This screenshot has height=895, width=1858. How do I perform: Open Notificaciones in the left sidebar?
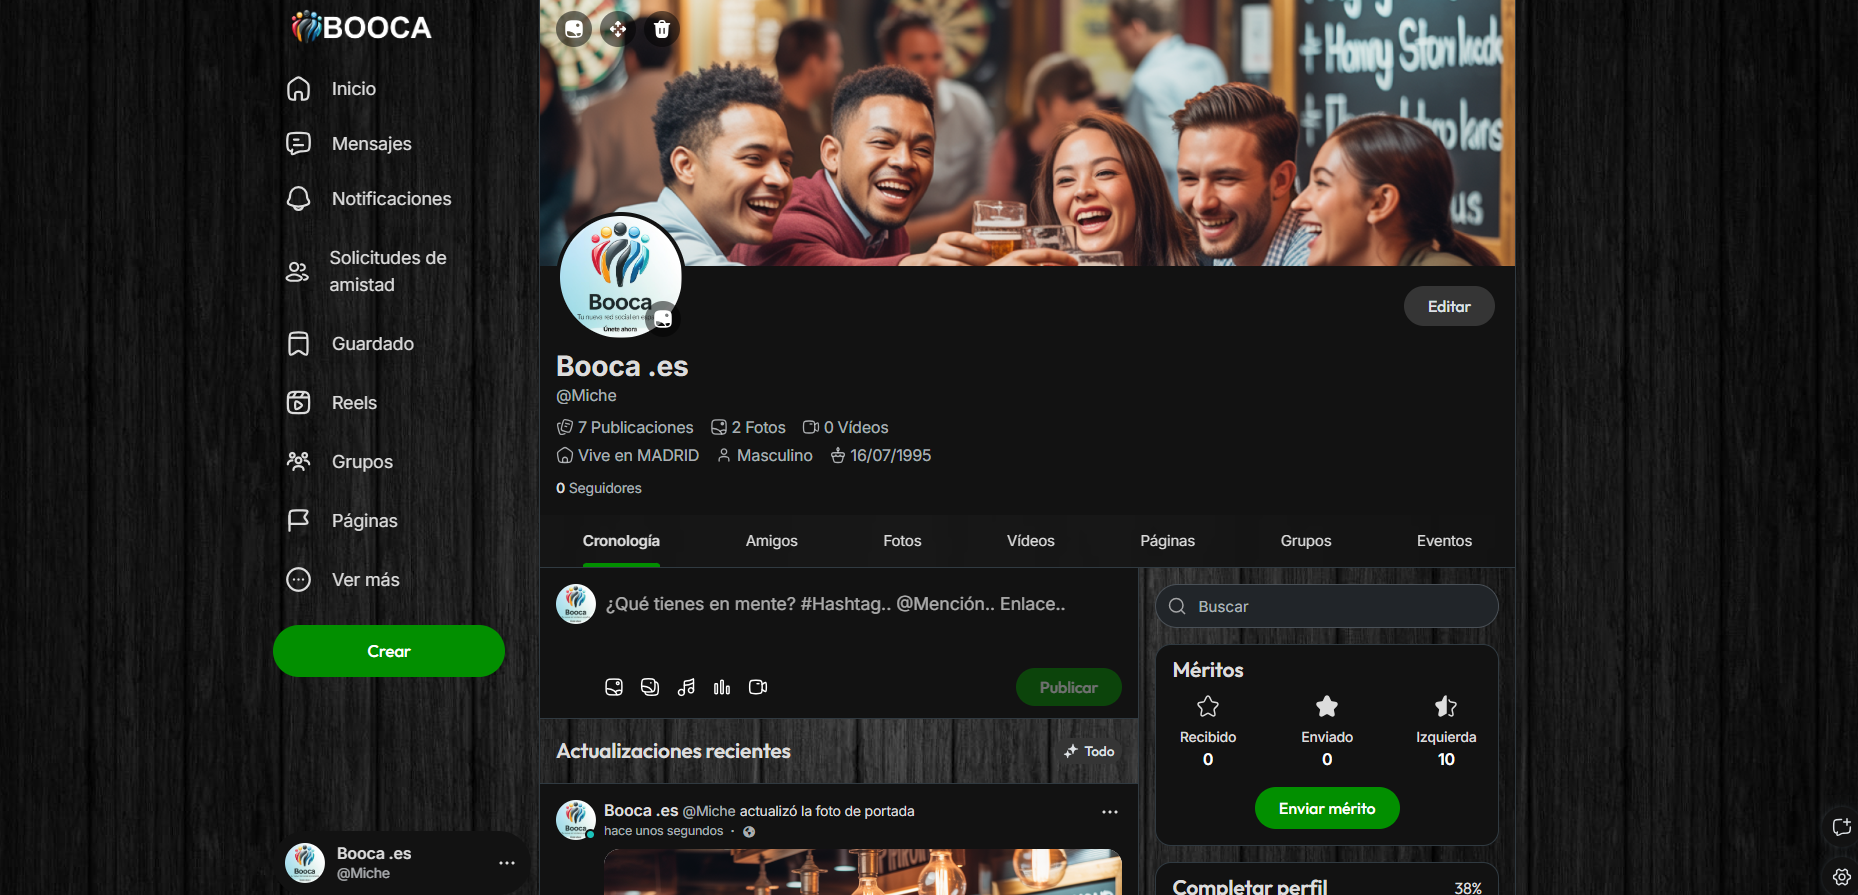(391, 199)
